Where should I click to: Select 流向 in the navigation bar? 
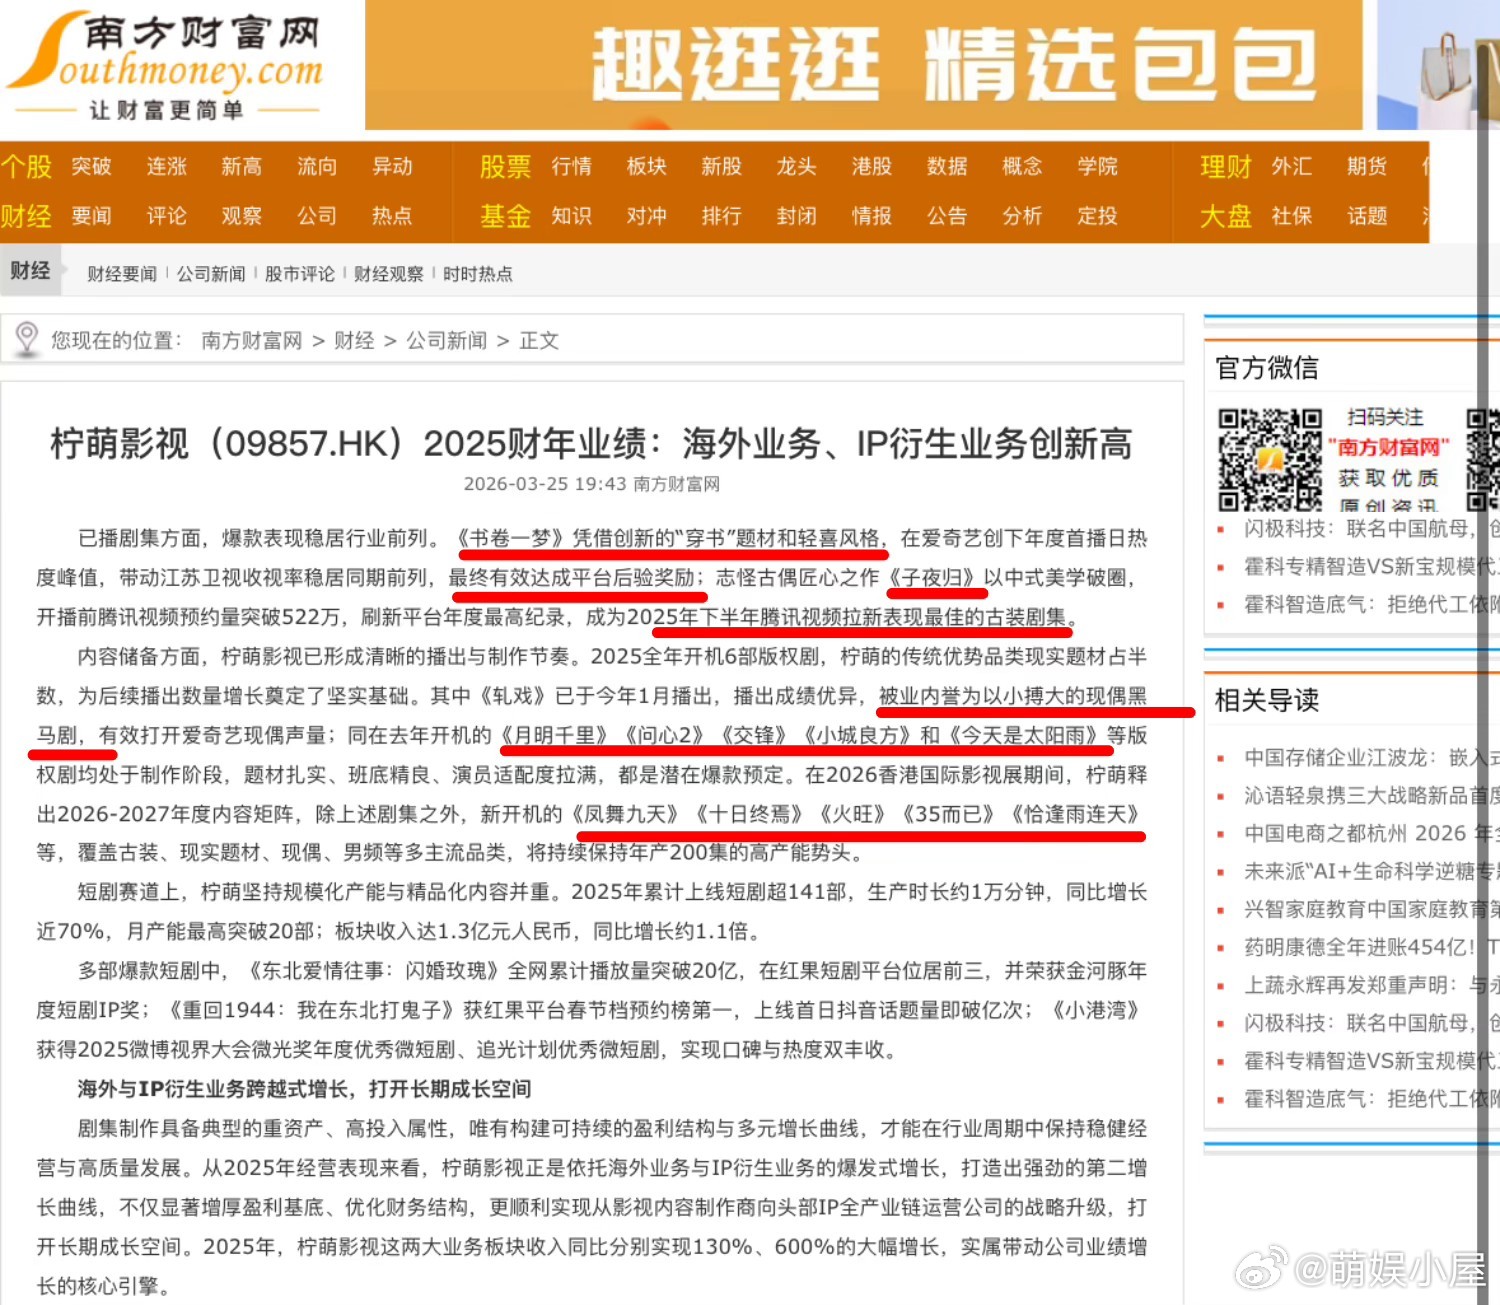tap(317, 166)
